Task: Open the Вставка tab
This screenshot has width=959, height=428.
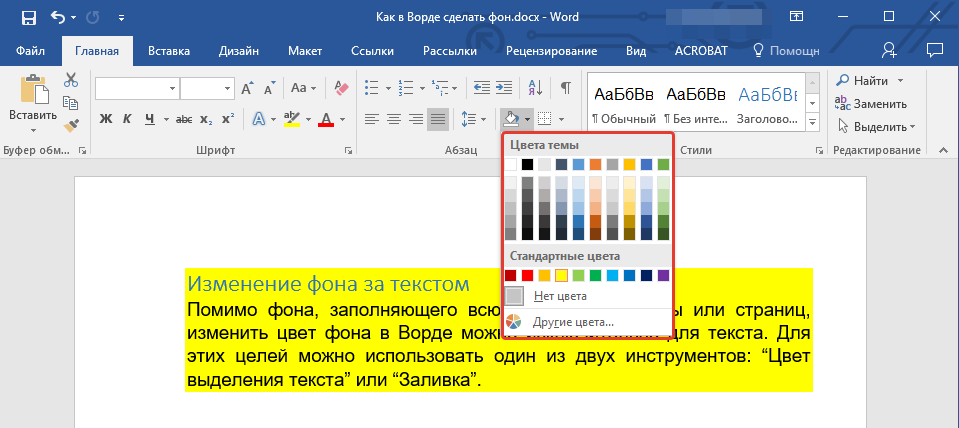Action: pos(169,50)
